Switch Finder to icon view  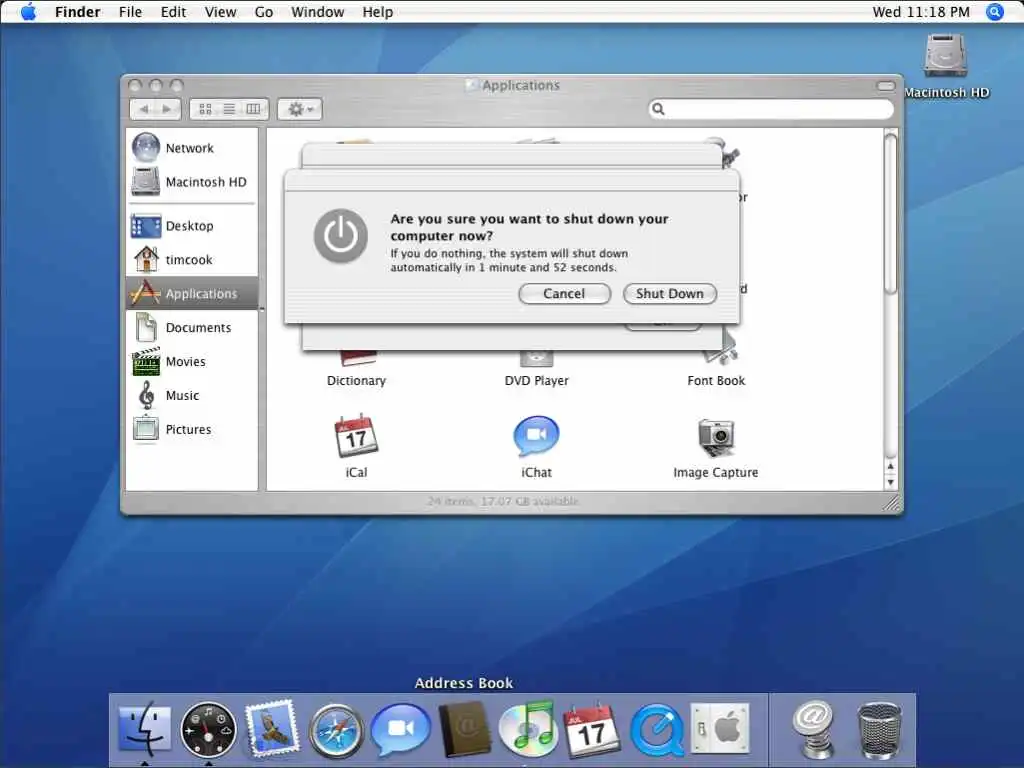tap(205, 109)
